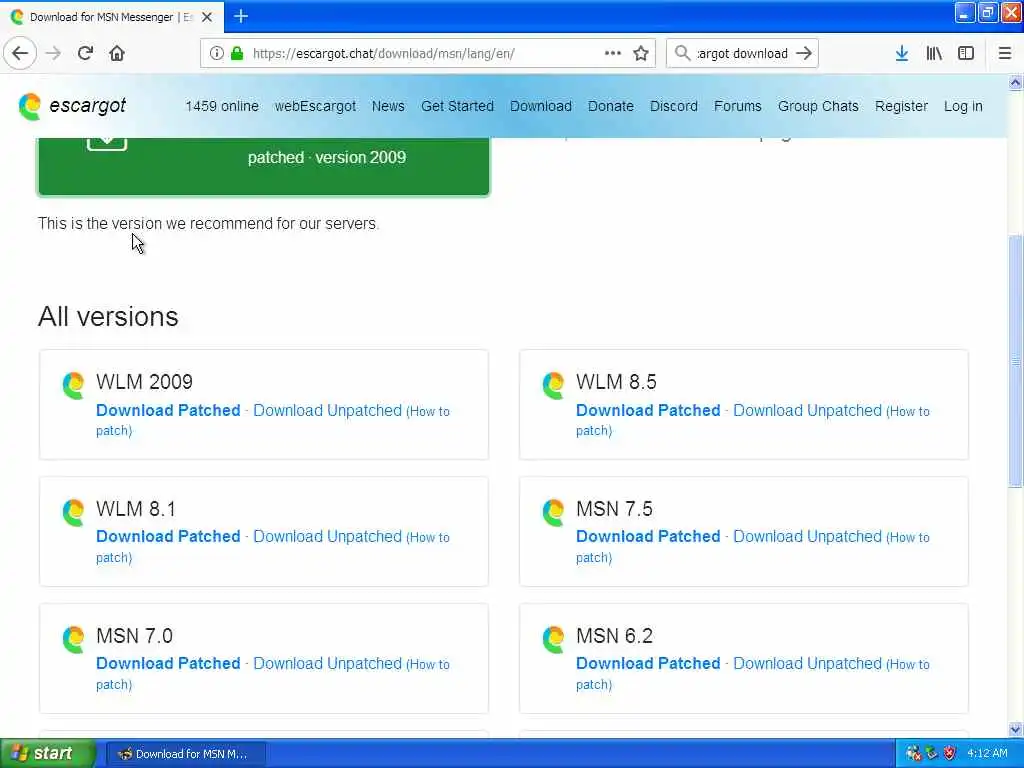1024x768 pixels.
Task: Click the scrollbar up arrow
Action: [1016, 83]
